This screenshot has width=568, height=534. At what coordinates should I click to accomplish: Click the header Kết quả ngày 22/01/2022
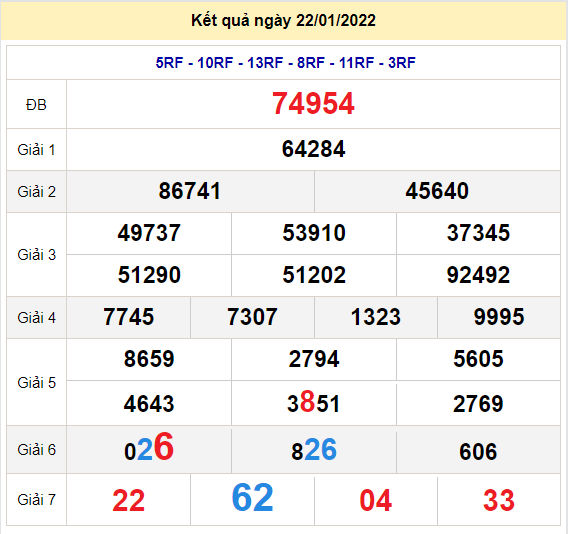click(x=283, y=21)
